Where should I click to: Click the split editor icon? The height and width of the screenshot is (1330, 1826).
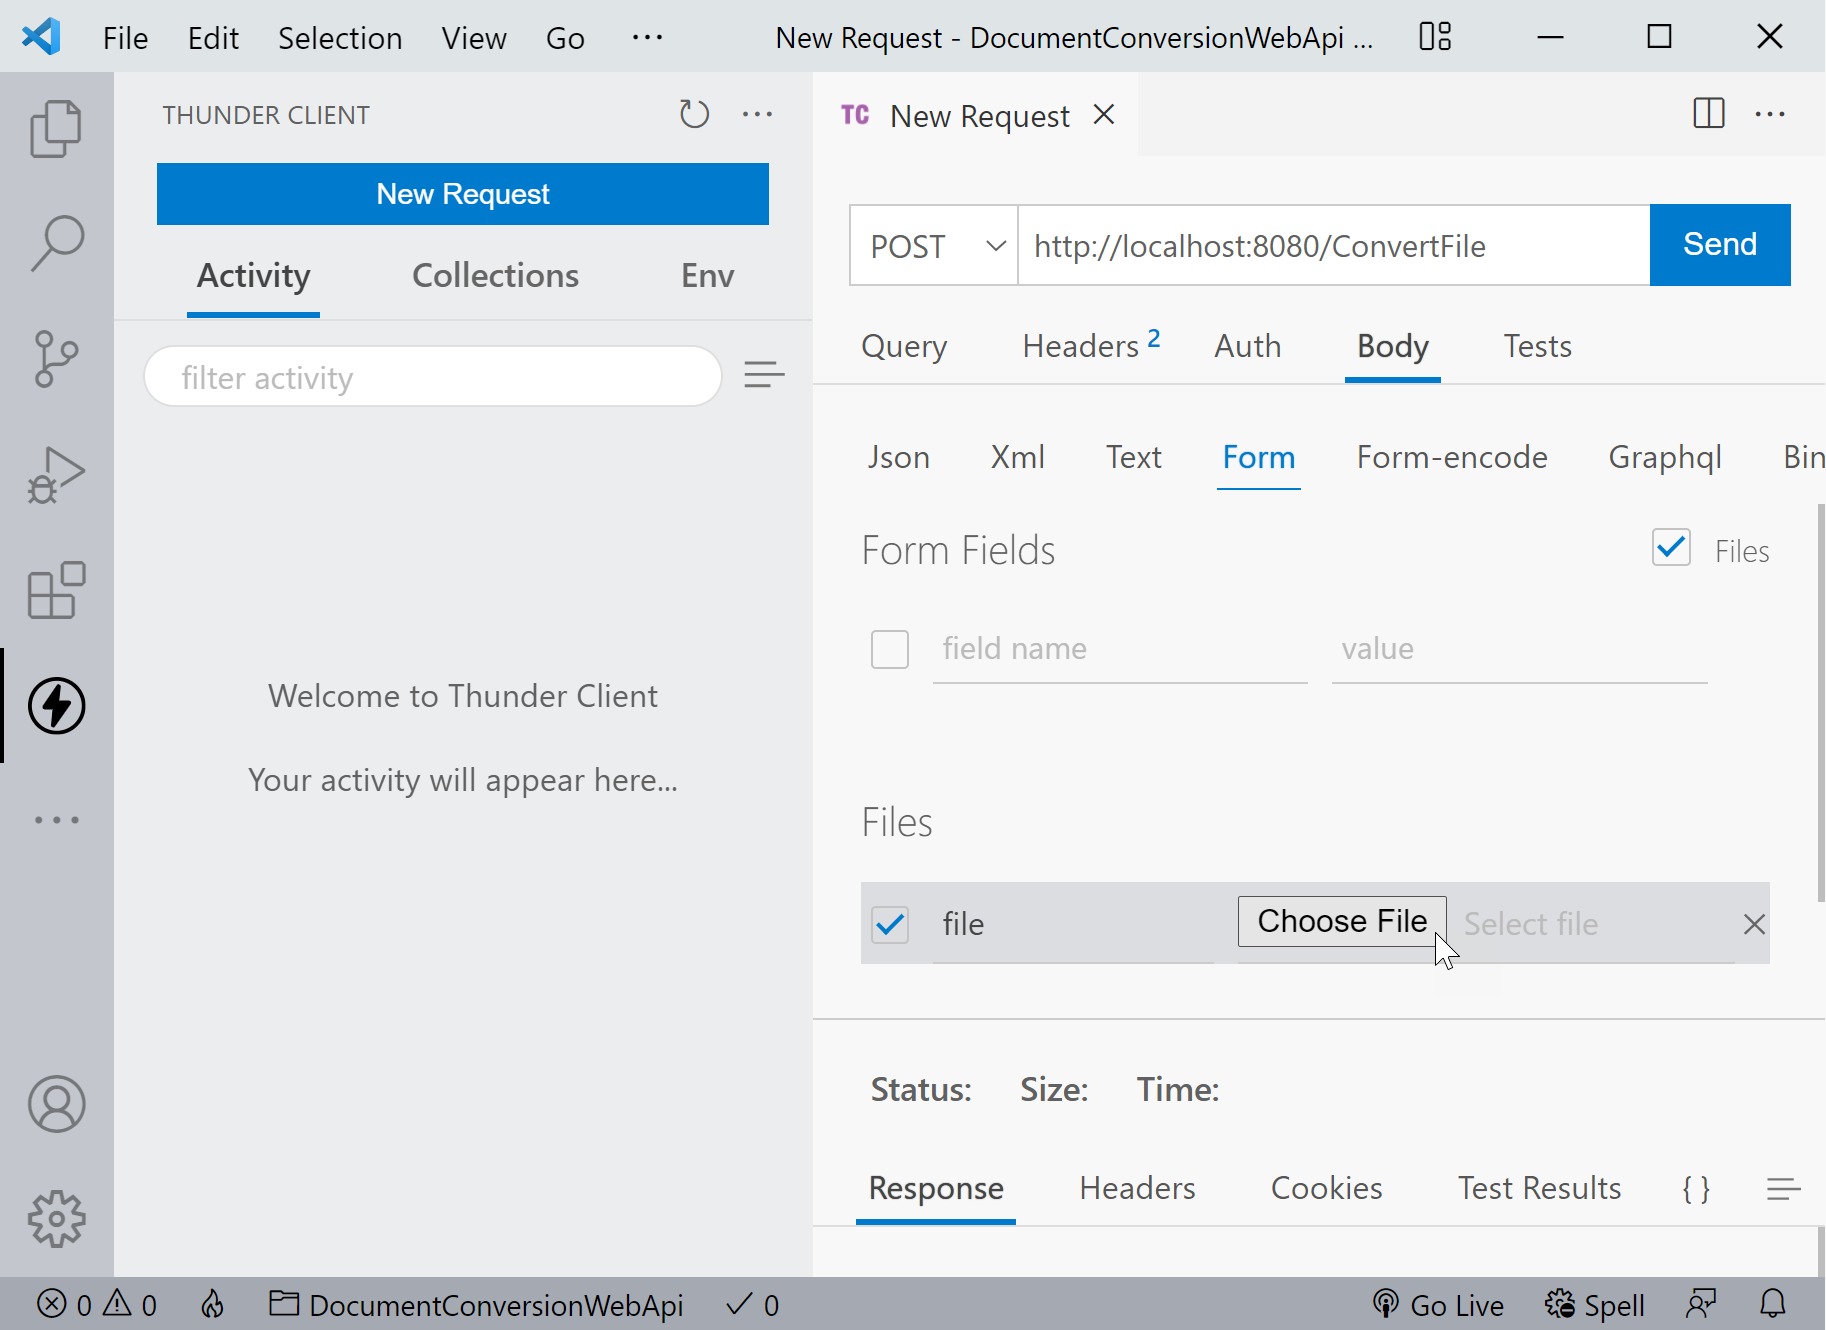[1708, 114]
